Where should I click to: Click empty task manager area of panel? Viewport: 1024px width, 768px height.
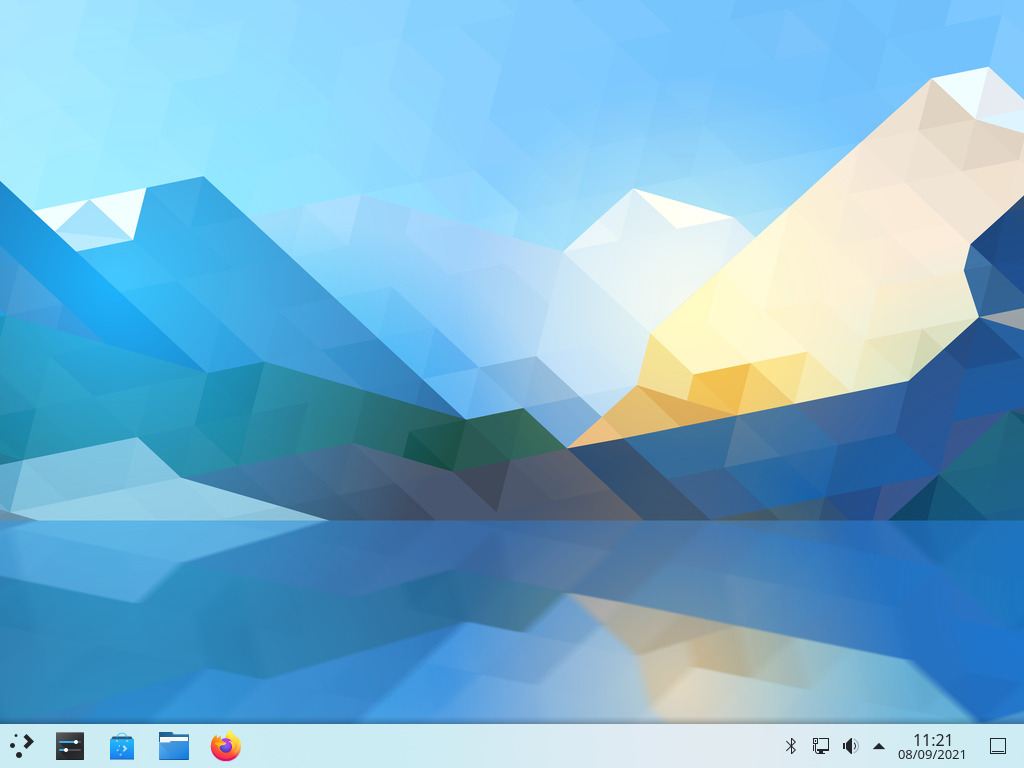[x=509, y=746]
